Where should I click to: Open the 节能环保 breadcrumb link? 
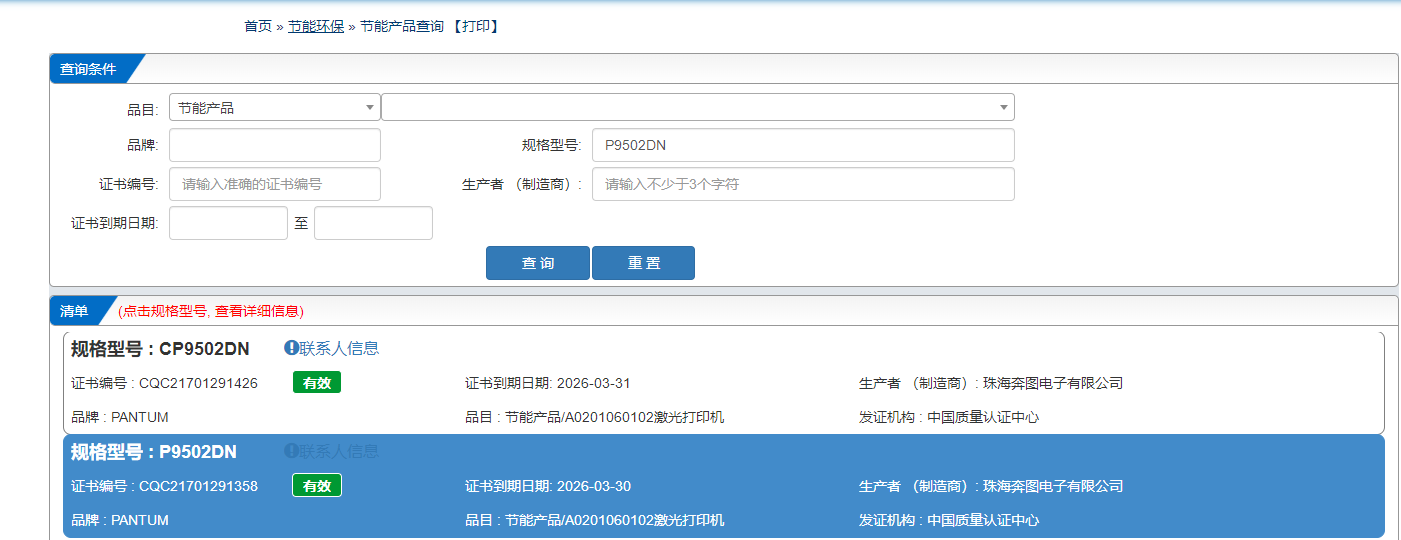coord(316,26)
